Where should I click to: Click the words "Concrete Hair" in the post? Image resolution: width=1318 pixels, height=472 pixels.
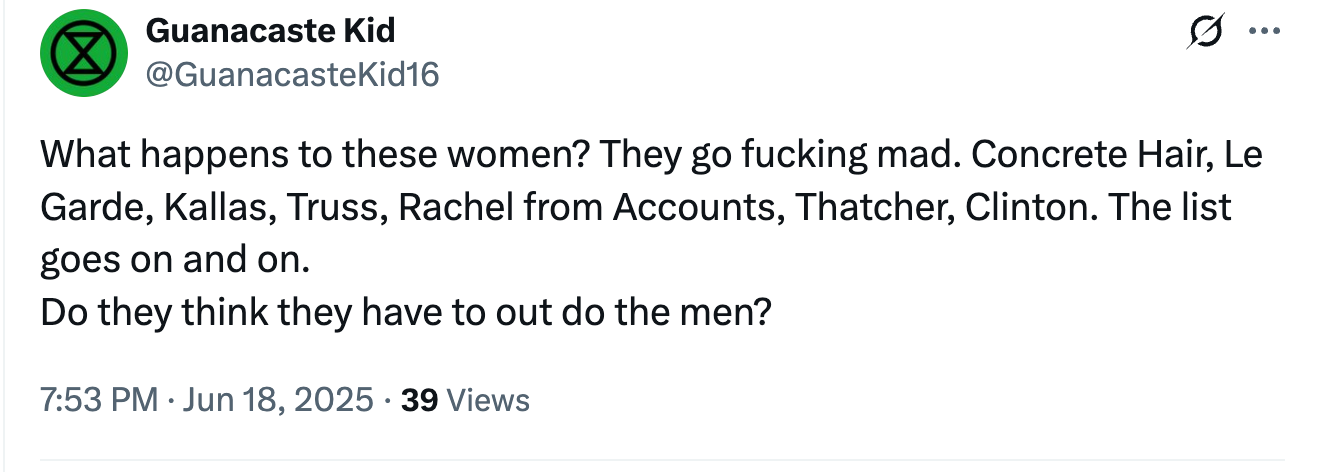tap(1080, 156)
